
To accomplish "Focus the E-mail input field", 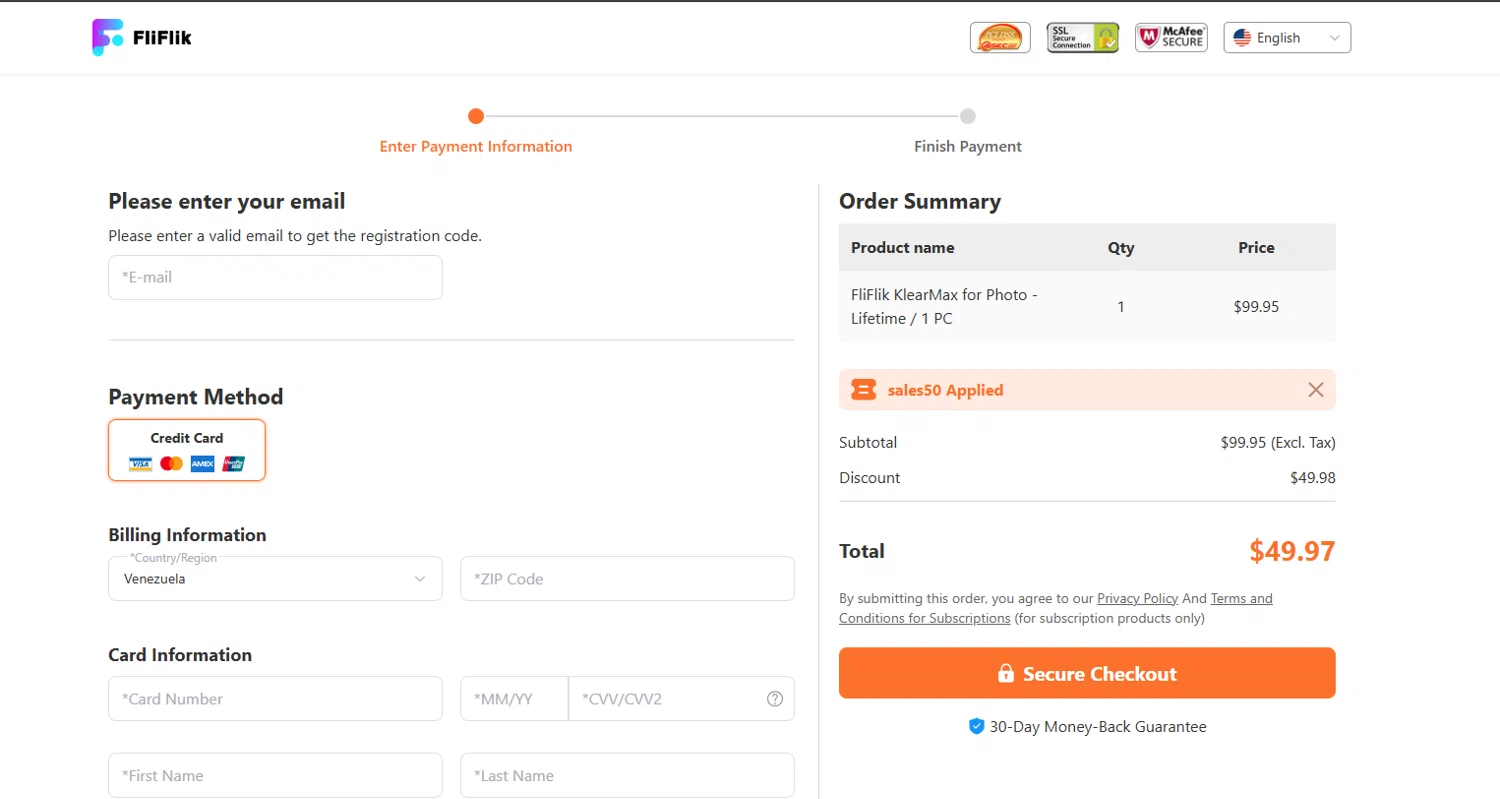I will coord(275,277).
